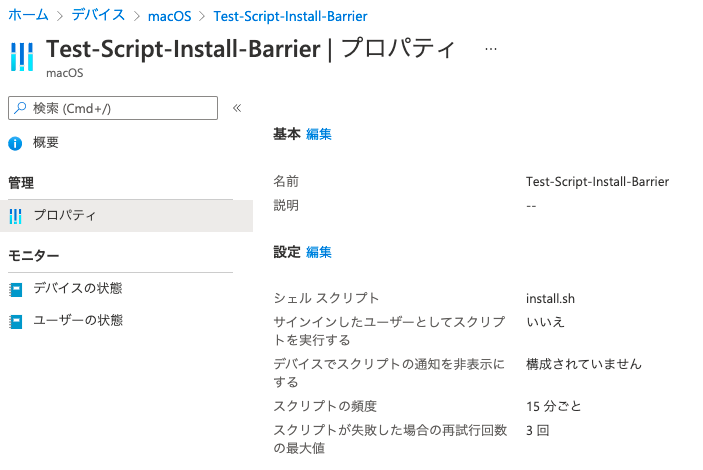703x470 pixels.
Task: Go to デバイス breadcrumb link
Action: [98, 15]
